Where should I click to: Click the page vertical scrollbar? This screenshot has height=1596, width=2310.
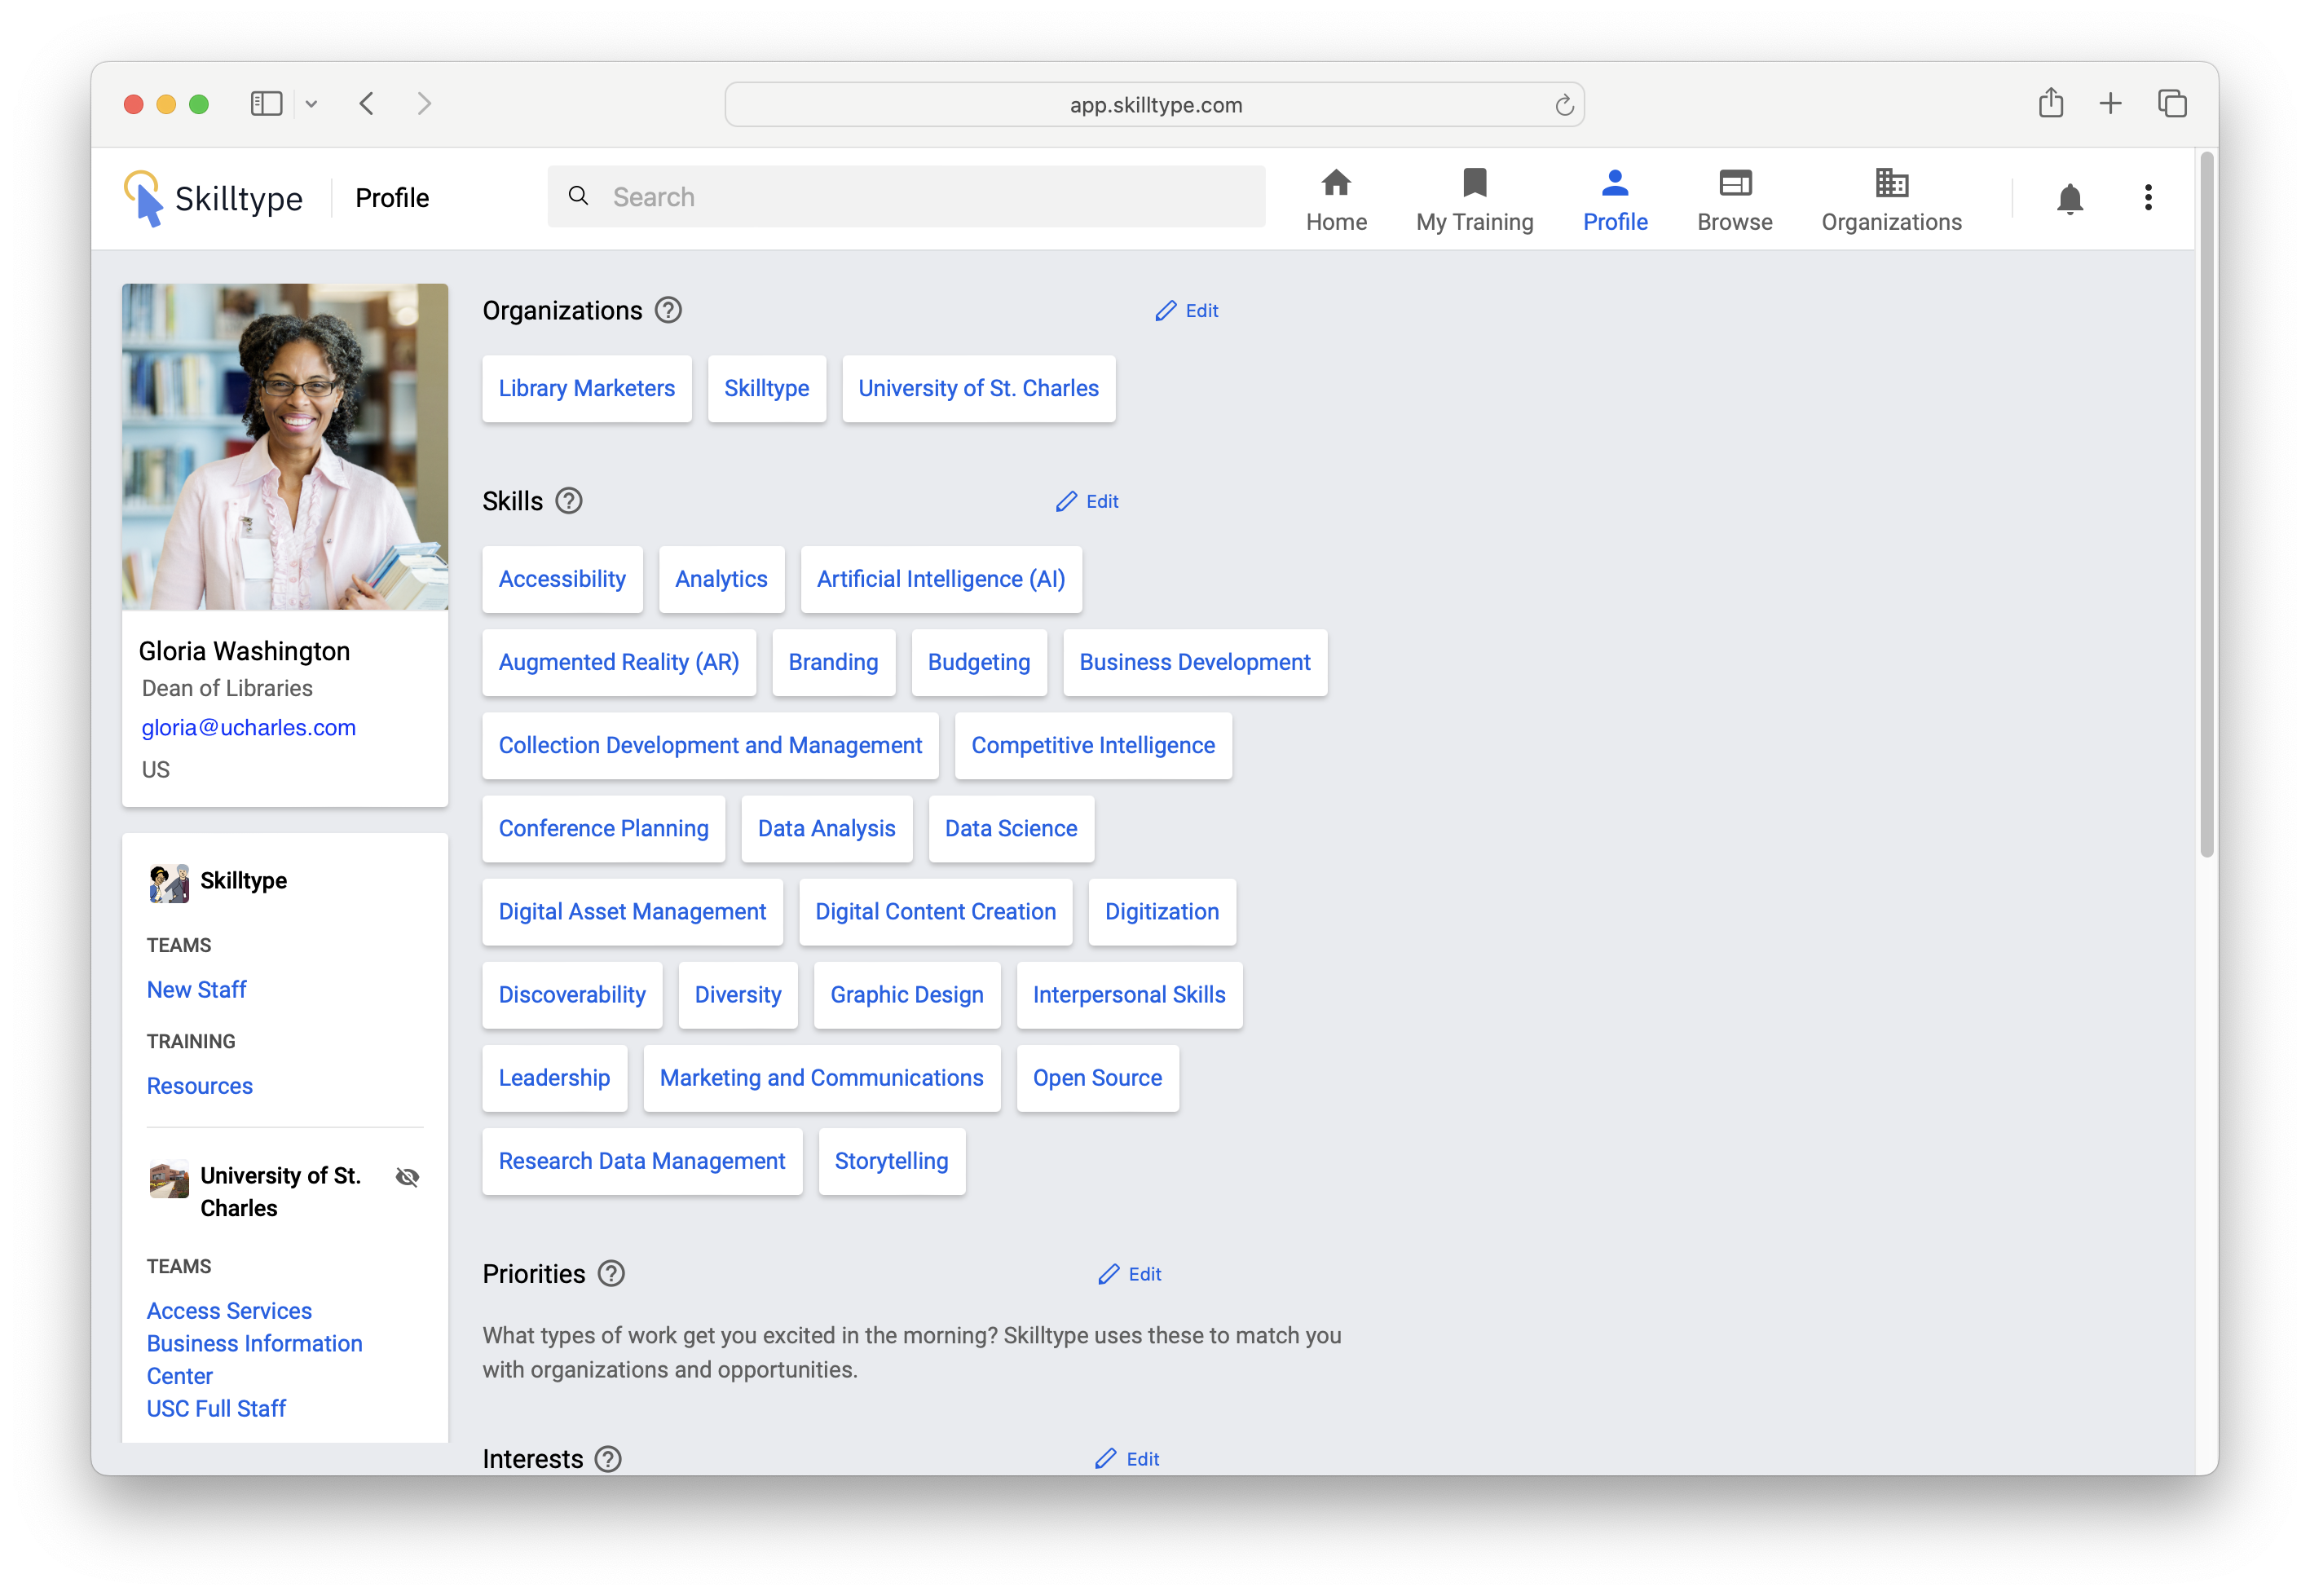tap(2206, 500)
